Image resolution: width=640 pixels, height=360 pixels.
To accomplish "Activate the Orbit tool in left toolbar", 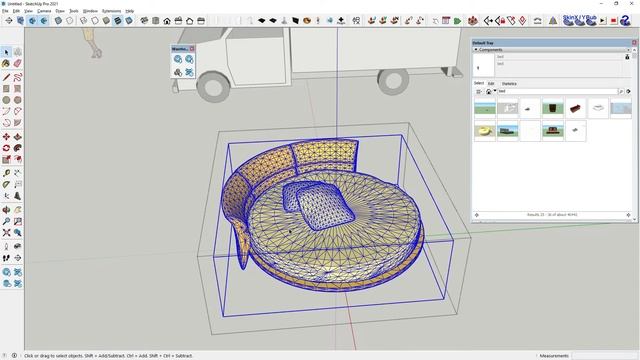I will pos(6,210).
